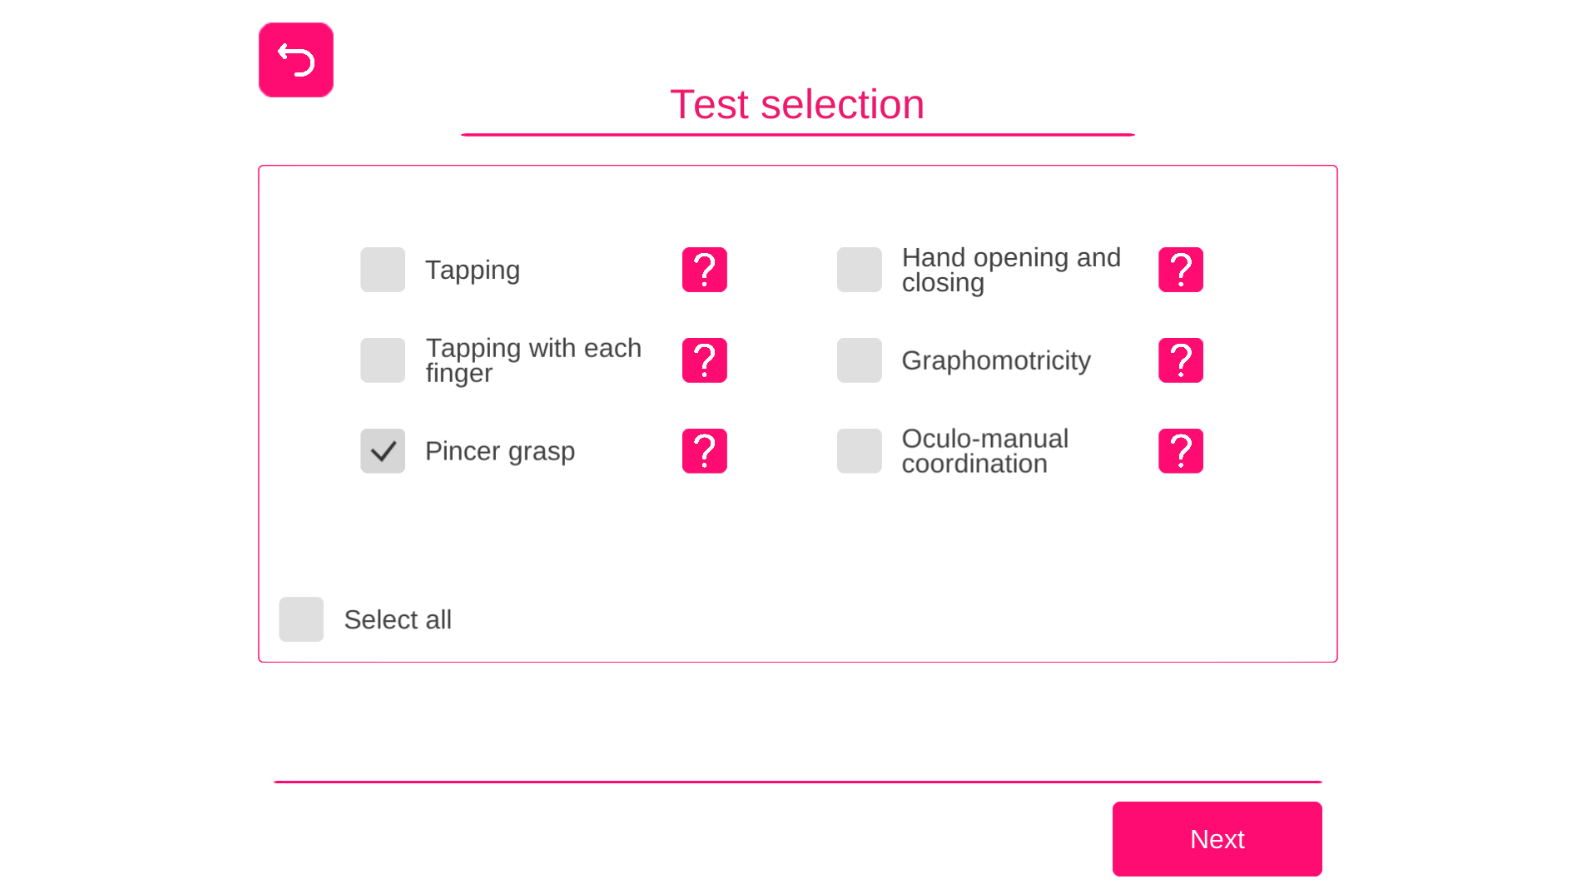Click the 'Test selection' page heading
This screenshot has height=892, width=1595.
pyautogui.click(x=797, y=104)
